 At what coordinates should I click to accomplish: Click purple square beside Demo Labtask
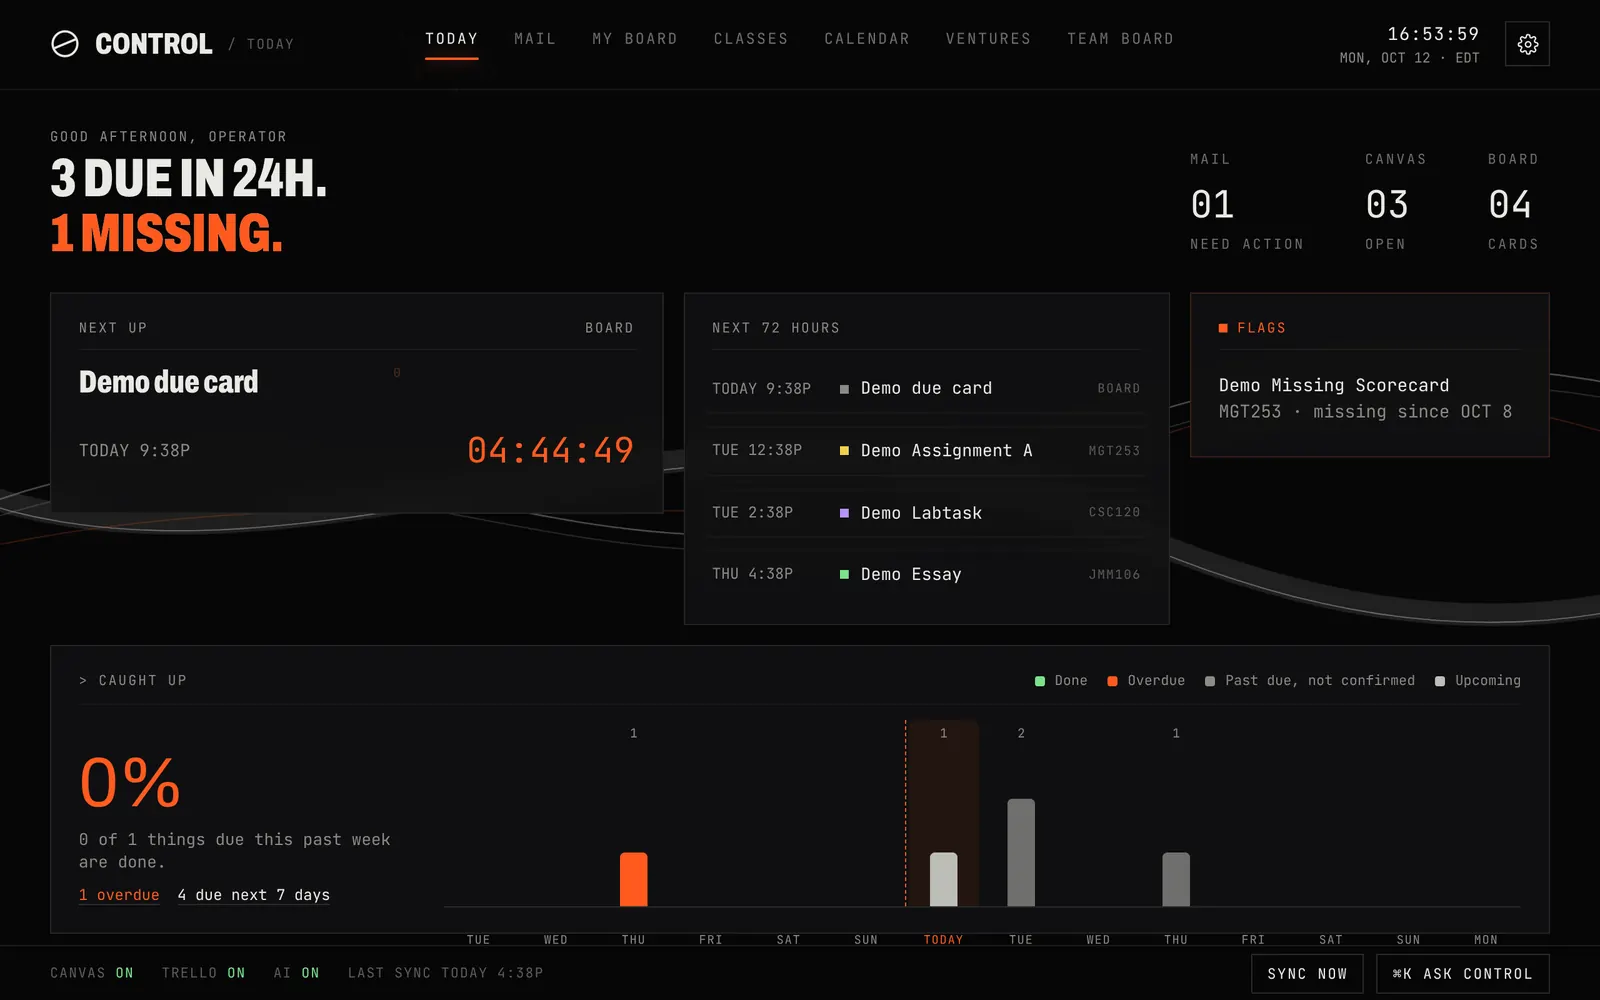tap(844, 513)
